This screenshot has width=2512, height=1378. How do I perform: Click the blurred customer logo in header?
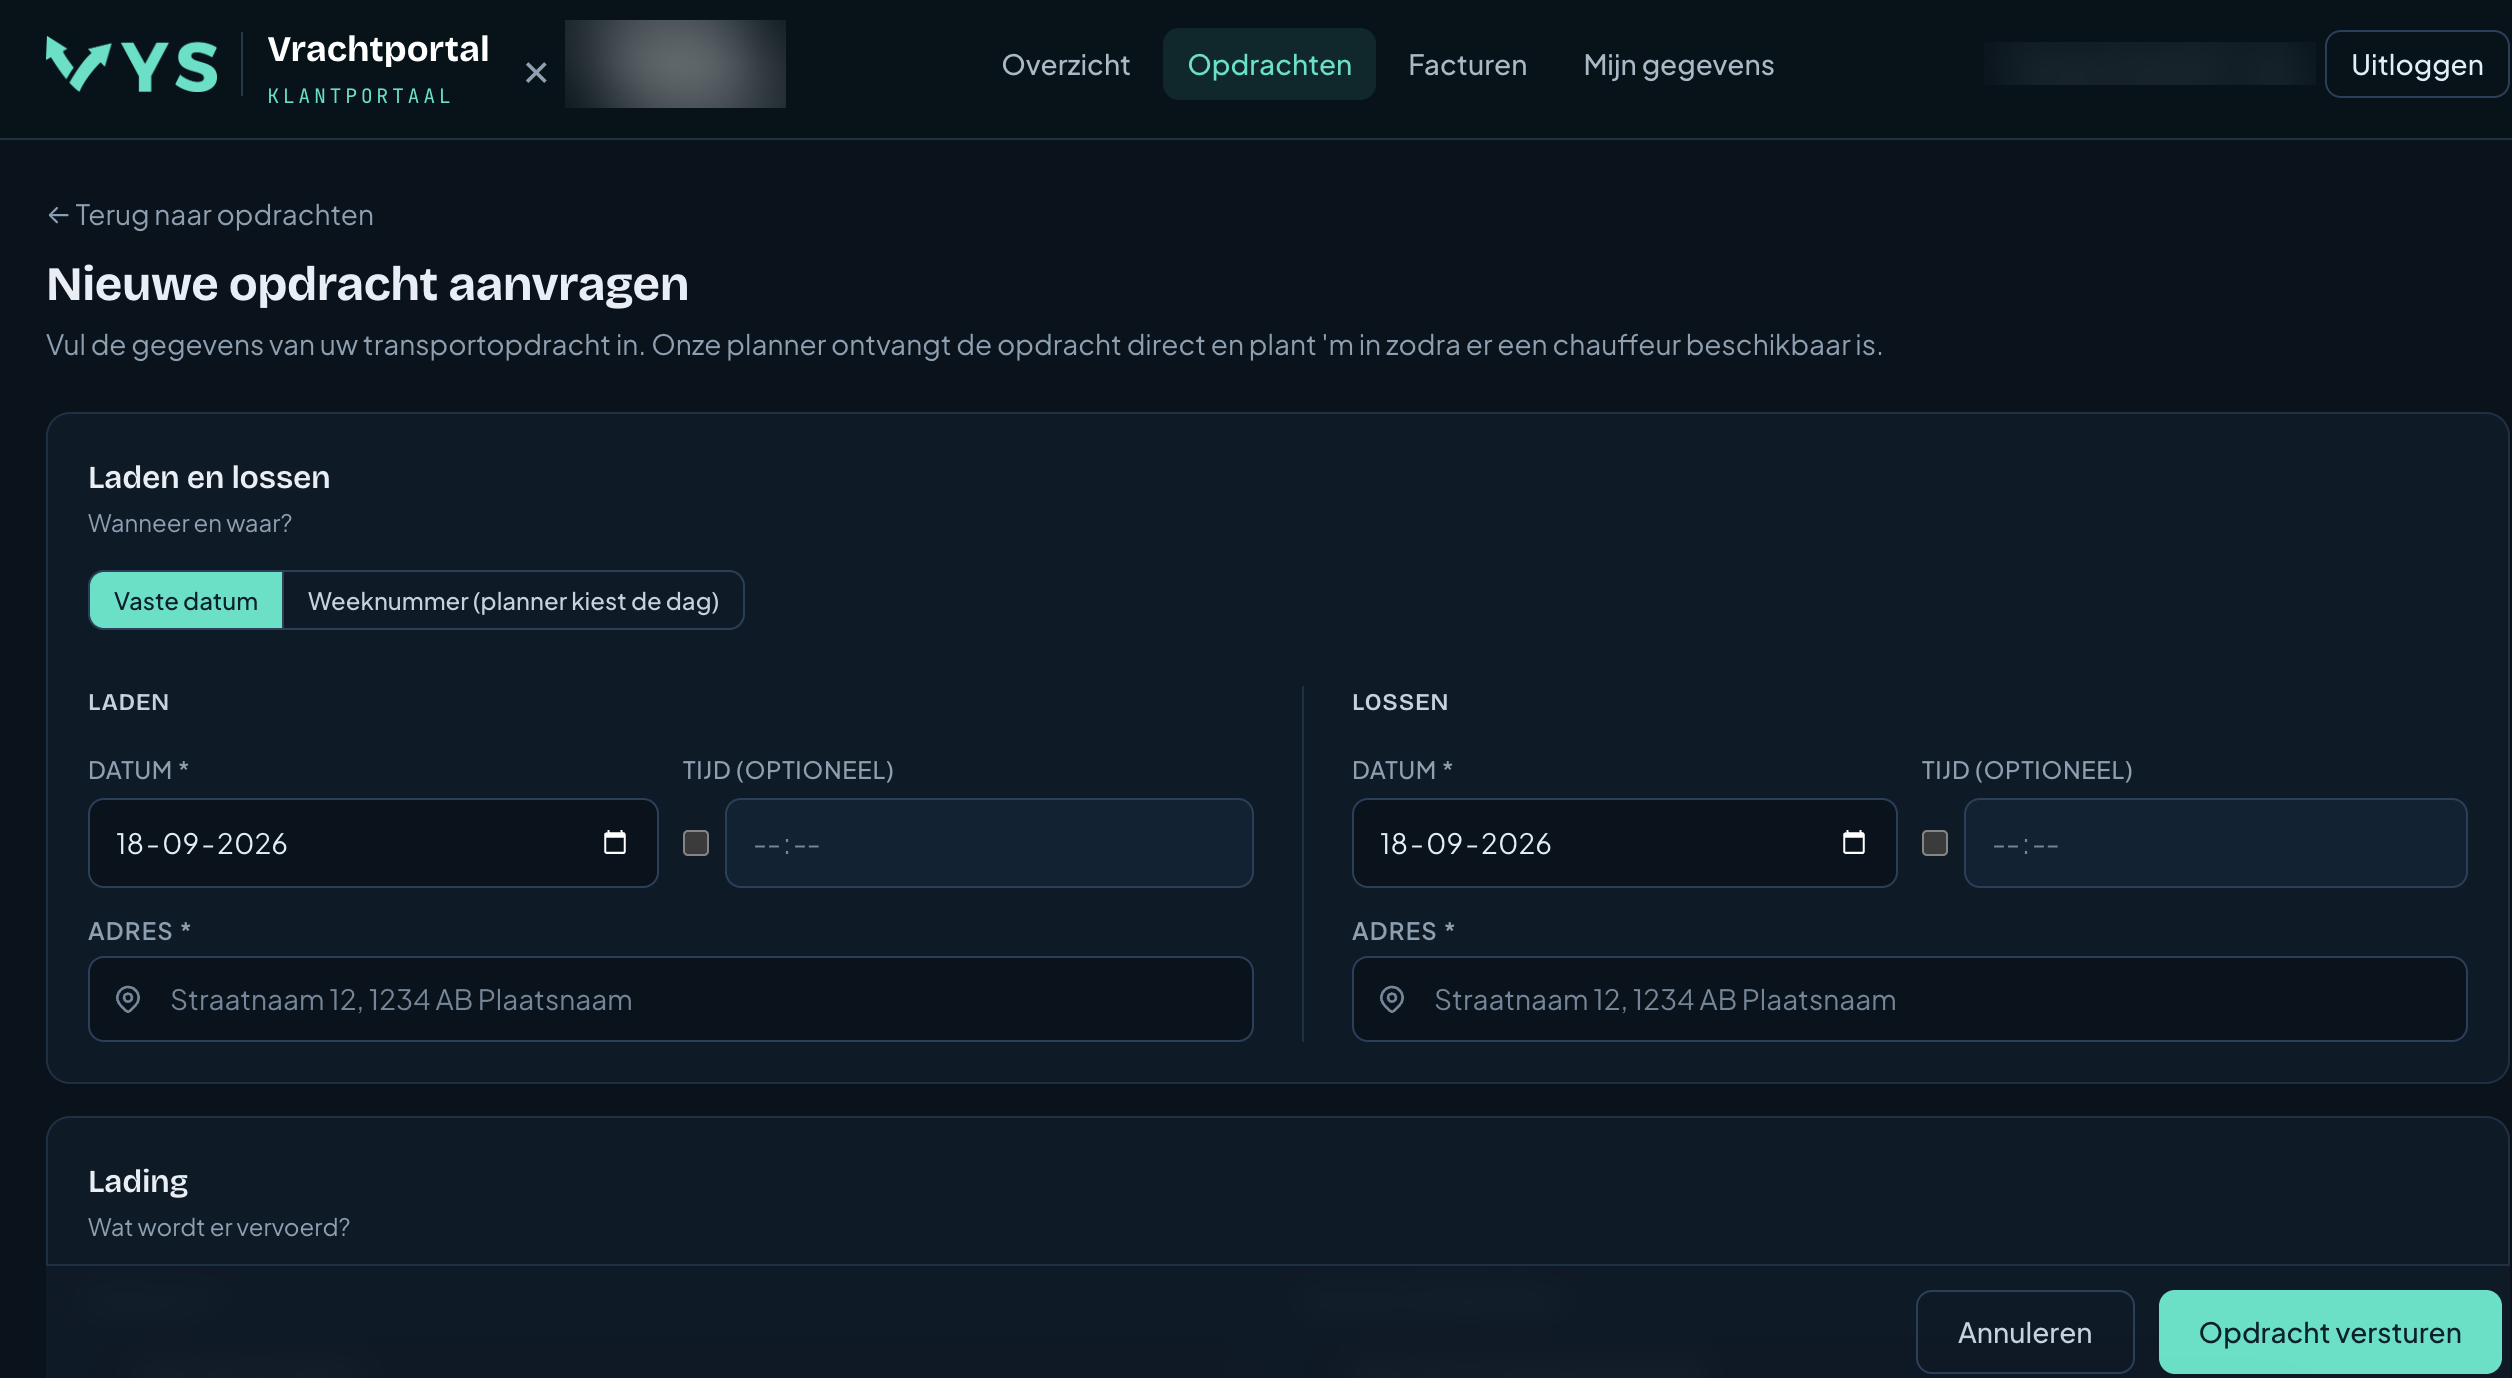(675, 64)
